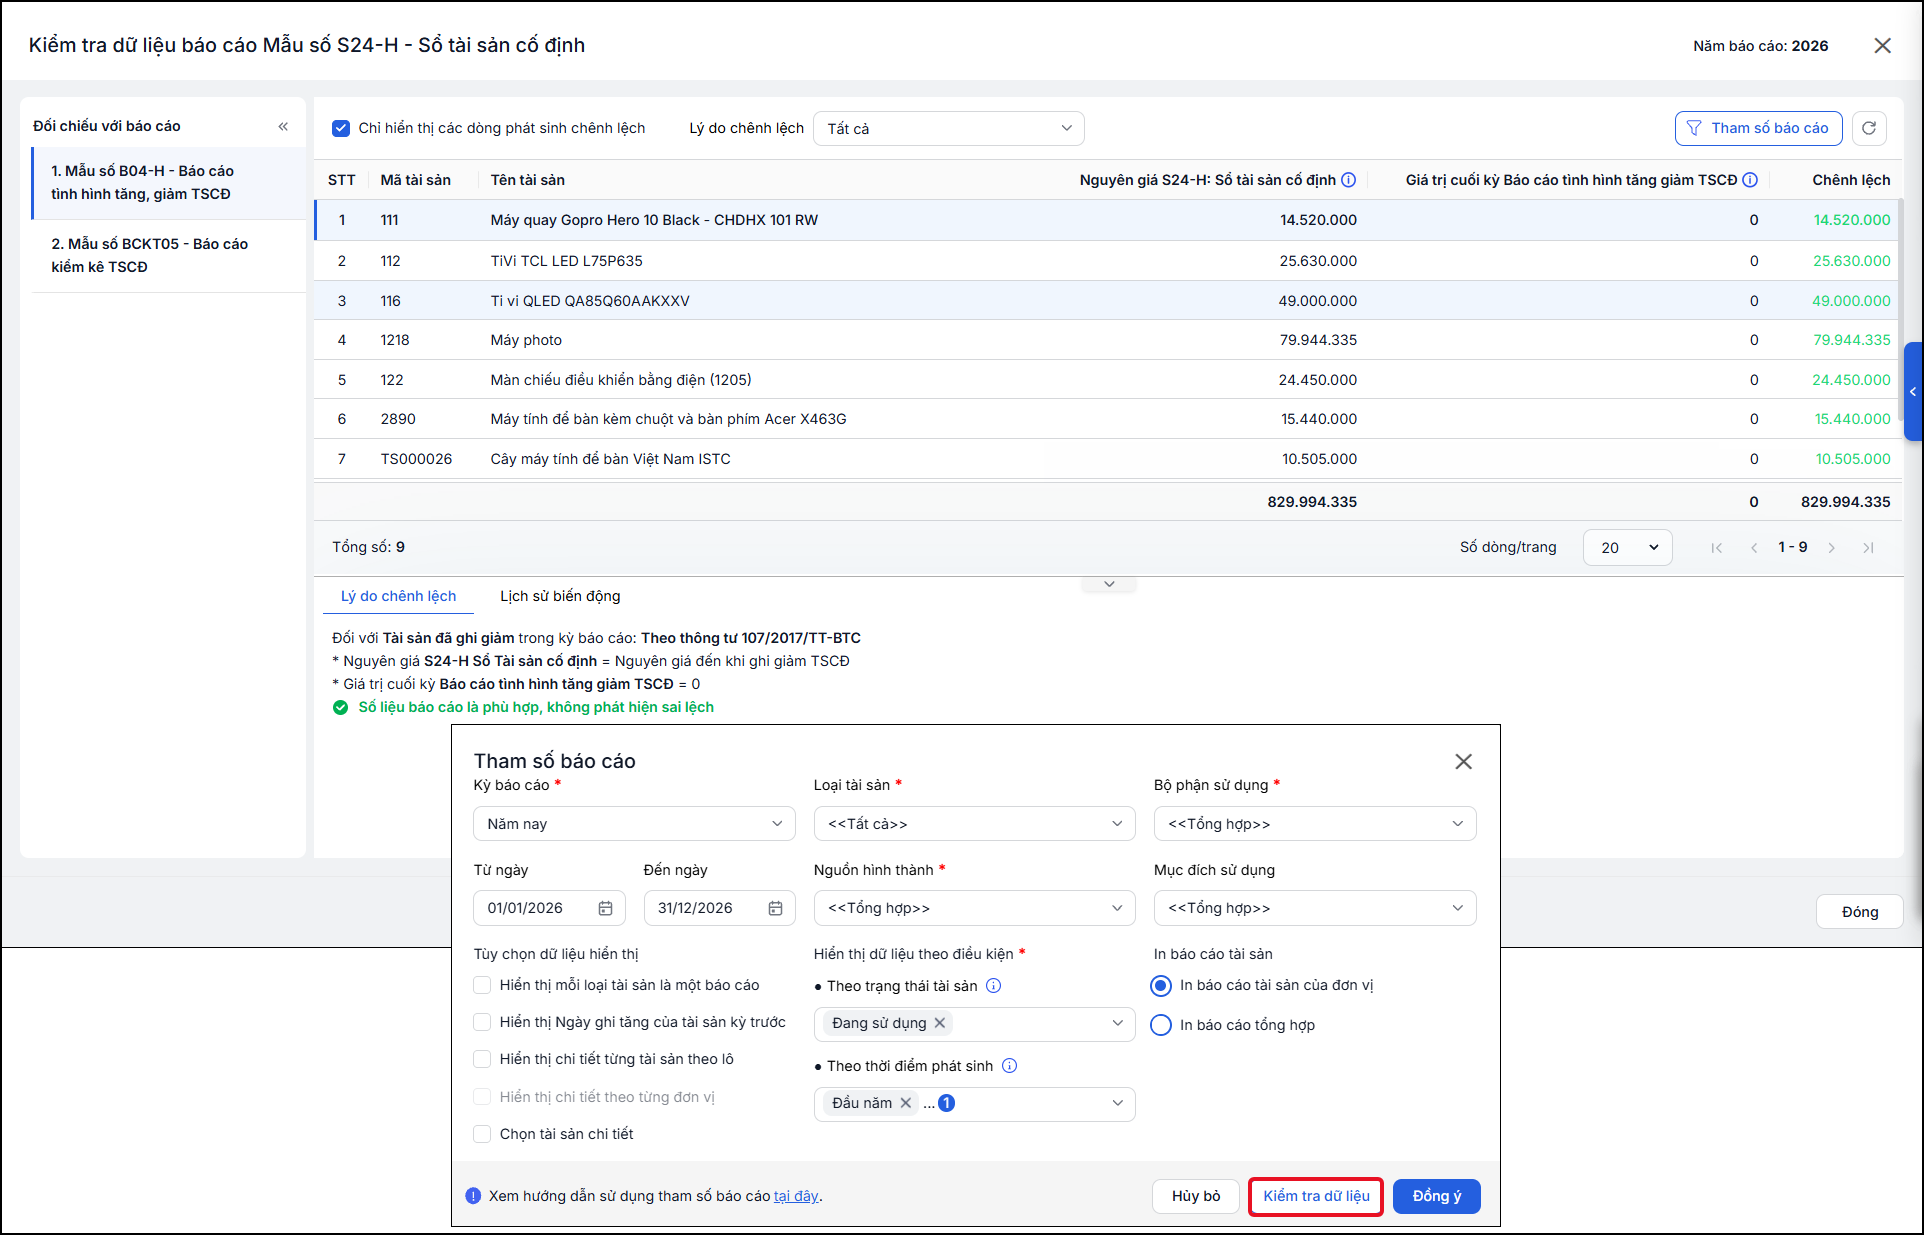Uncheck Chỉ hiển thị các dòng phát sinh chênh lệch
The image size is (1924, 1235).
(341, 128)
